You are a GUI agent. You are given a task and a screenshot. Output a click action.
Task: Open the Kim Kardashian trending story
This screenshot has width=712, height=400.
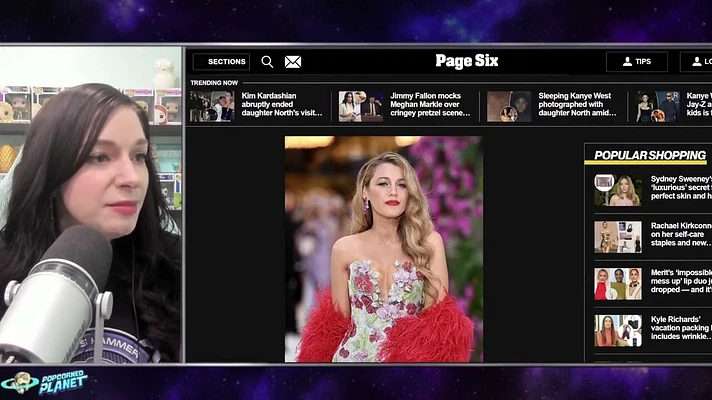tap(282, 104)
